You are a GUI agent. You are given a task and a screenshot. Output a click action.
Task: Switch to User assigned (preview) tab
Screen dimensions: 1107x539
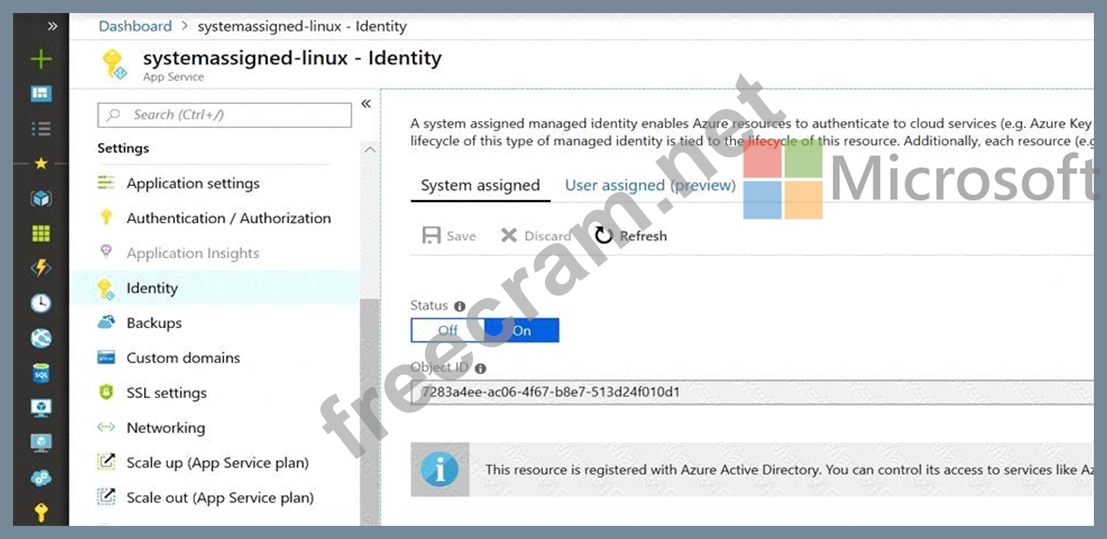[x=650, y=186]
